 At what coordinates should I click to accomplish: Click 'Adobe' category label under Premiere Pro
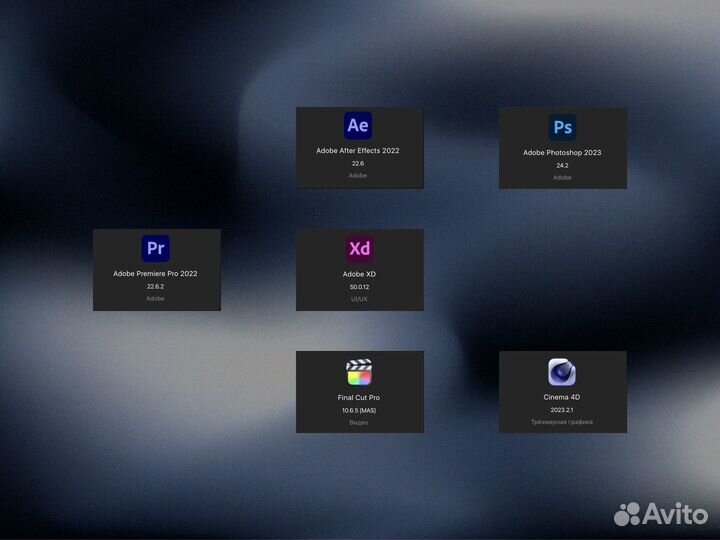[x=155, y=298]
